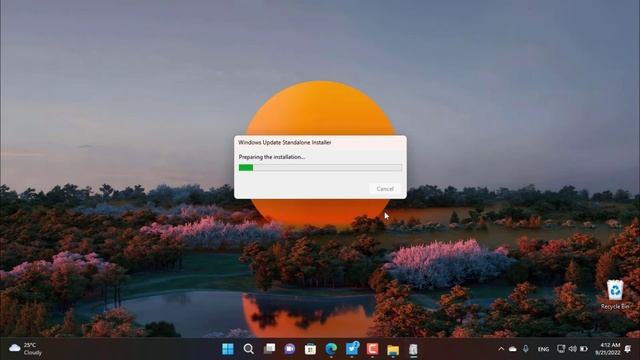Launch the Chat (Teams) taskbar app
The width and height of the screenshot is (640, 360).
coord(290,349)
